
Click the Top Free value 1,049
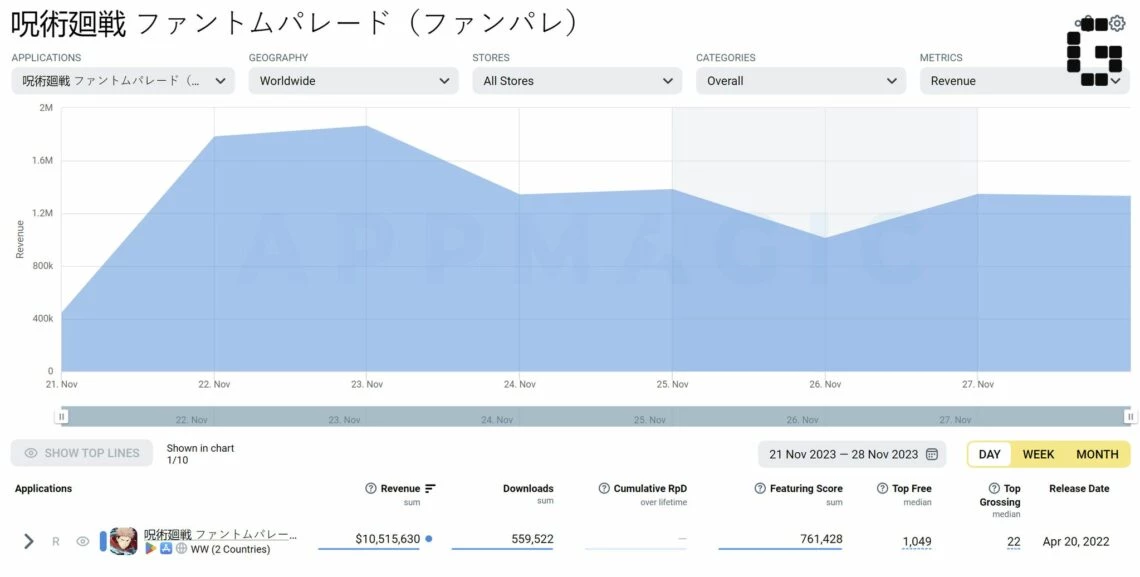point(917,541)
